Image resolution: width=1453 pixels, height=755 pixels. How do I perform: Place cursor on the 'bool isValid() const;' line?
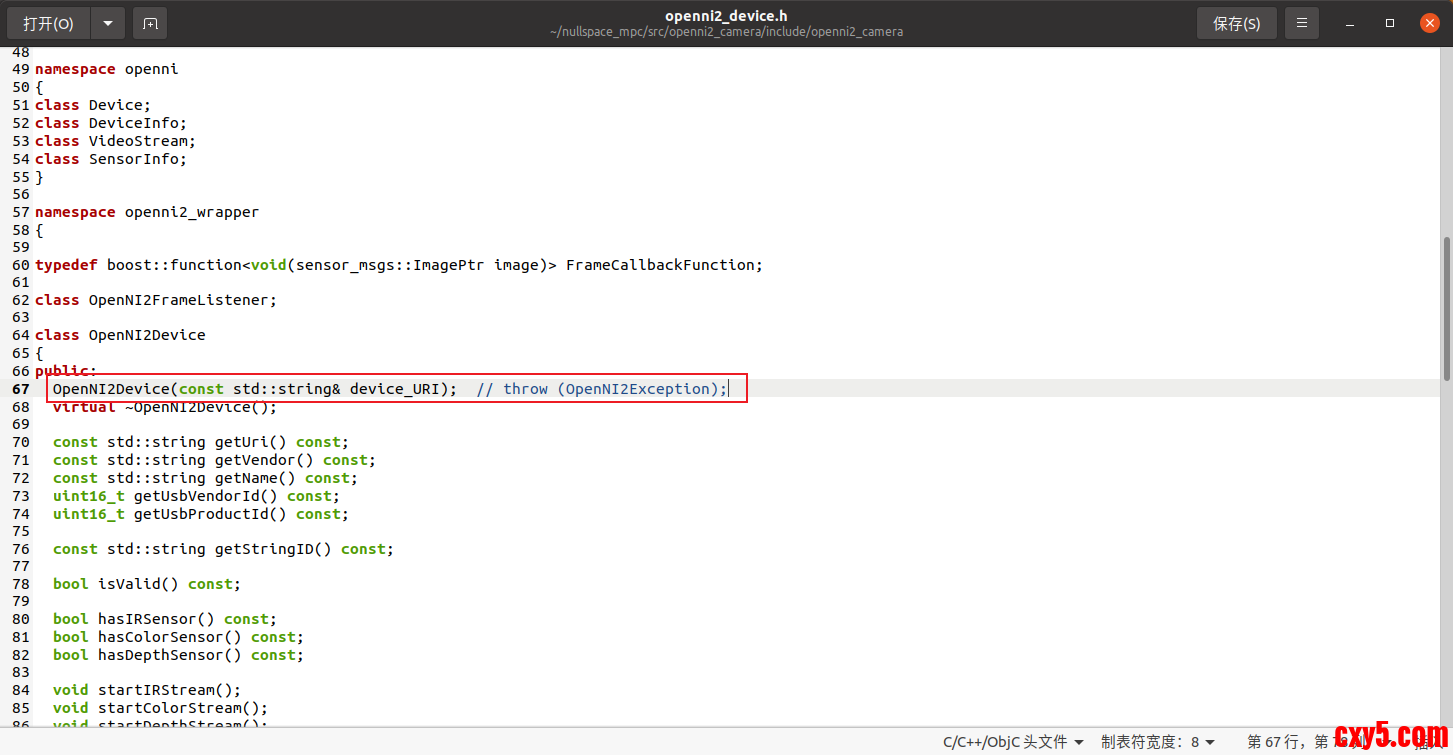tap(147, 584)
